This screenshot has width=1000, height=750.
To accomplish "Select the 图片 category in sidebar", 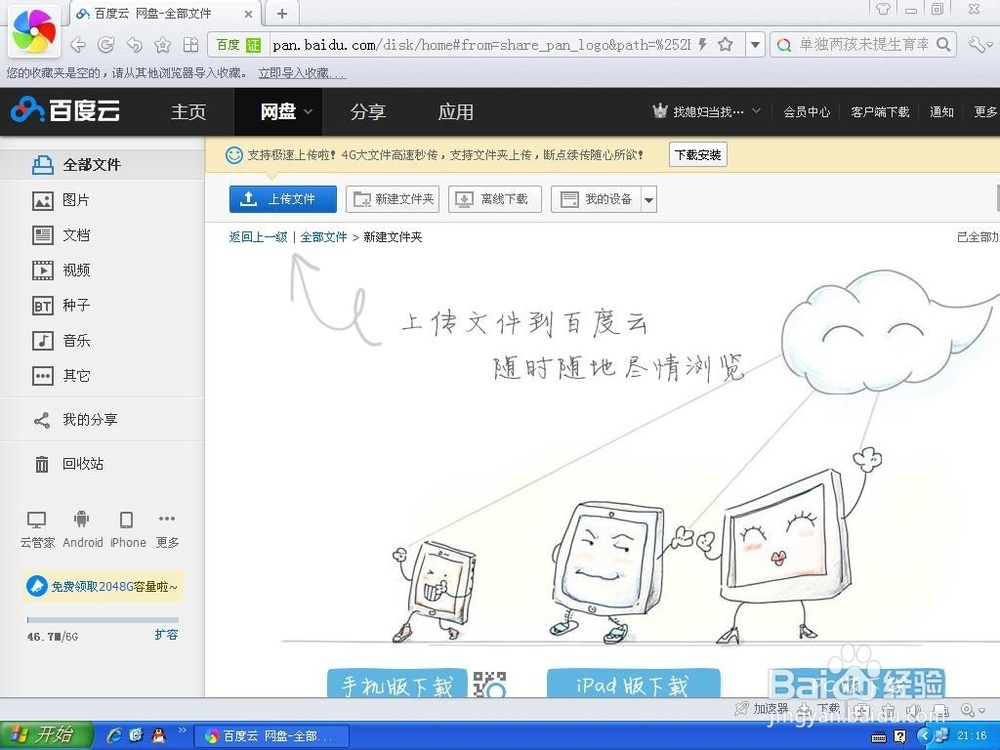I will click(42, 199).
